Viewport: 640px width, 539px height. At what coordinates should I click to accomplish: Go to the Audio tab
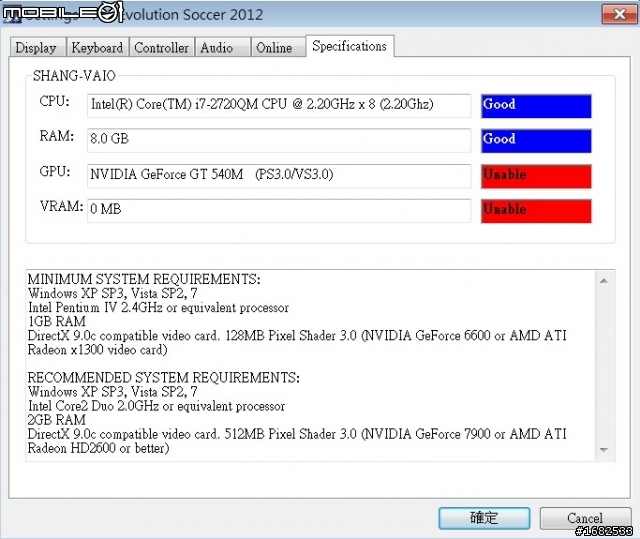(222, 47)
